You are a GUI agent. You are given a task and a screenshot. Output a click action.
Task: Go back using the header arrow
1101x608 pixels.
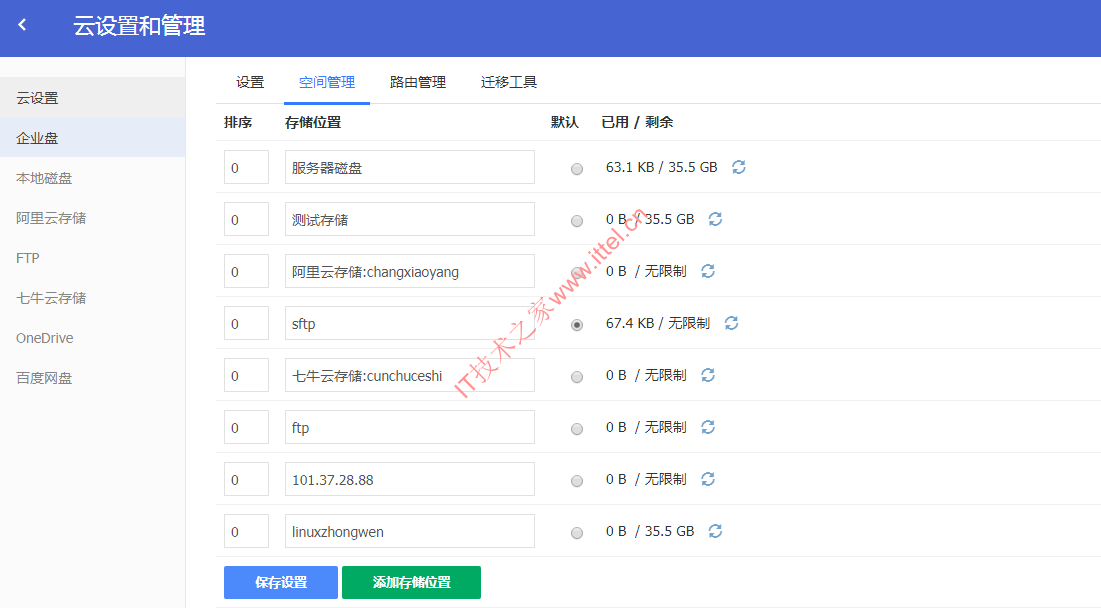pyautogui.click(x=22, y=25)
